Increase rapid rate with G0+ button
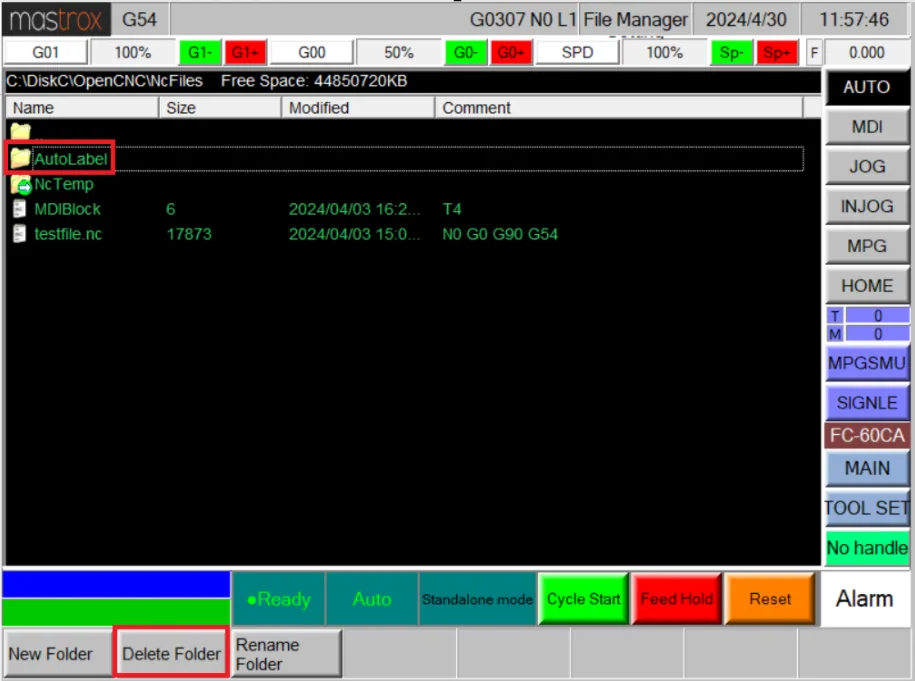This screenshot has height=681, width=915. click(x=511, y=53)
